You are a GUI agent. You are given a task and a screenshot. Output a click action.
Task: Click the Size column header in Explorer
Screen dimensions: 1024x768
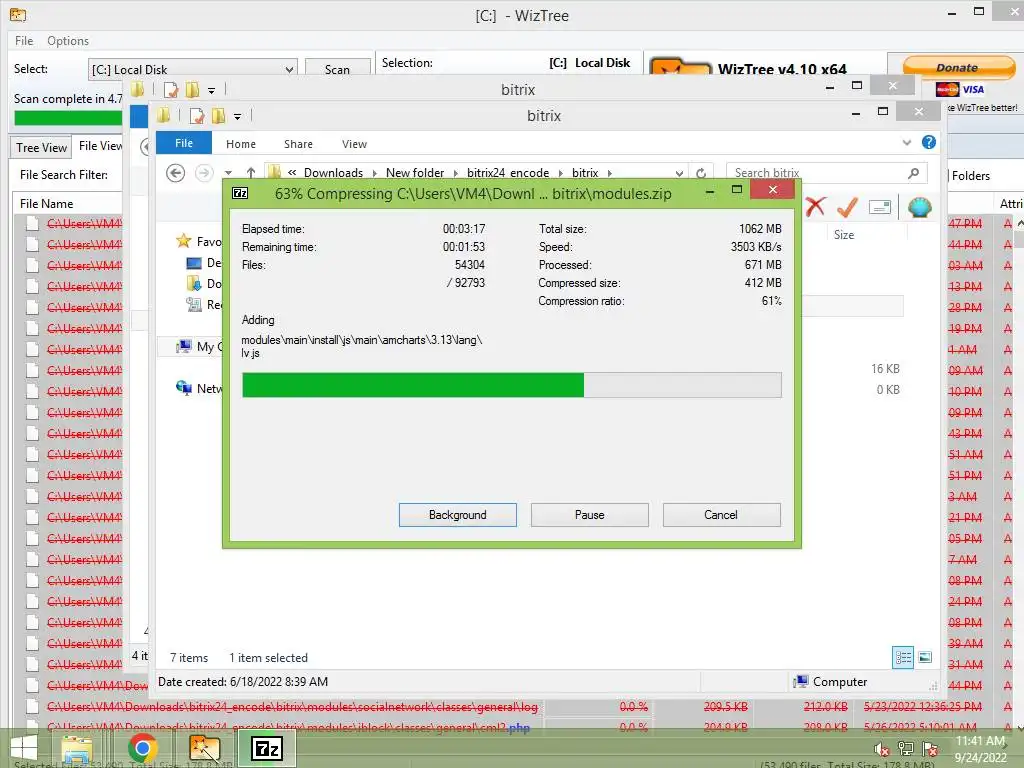point(843,234)
